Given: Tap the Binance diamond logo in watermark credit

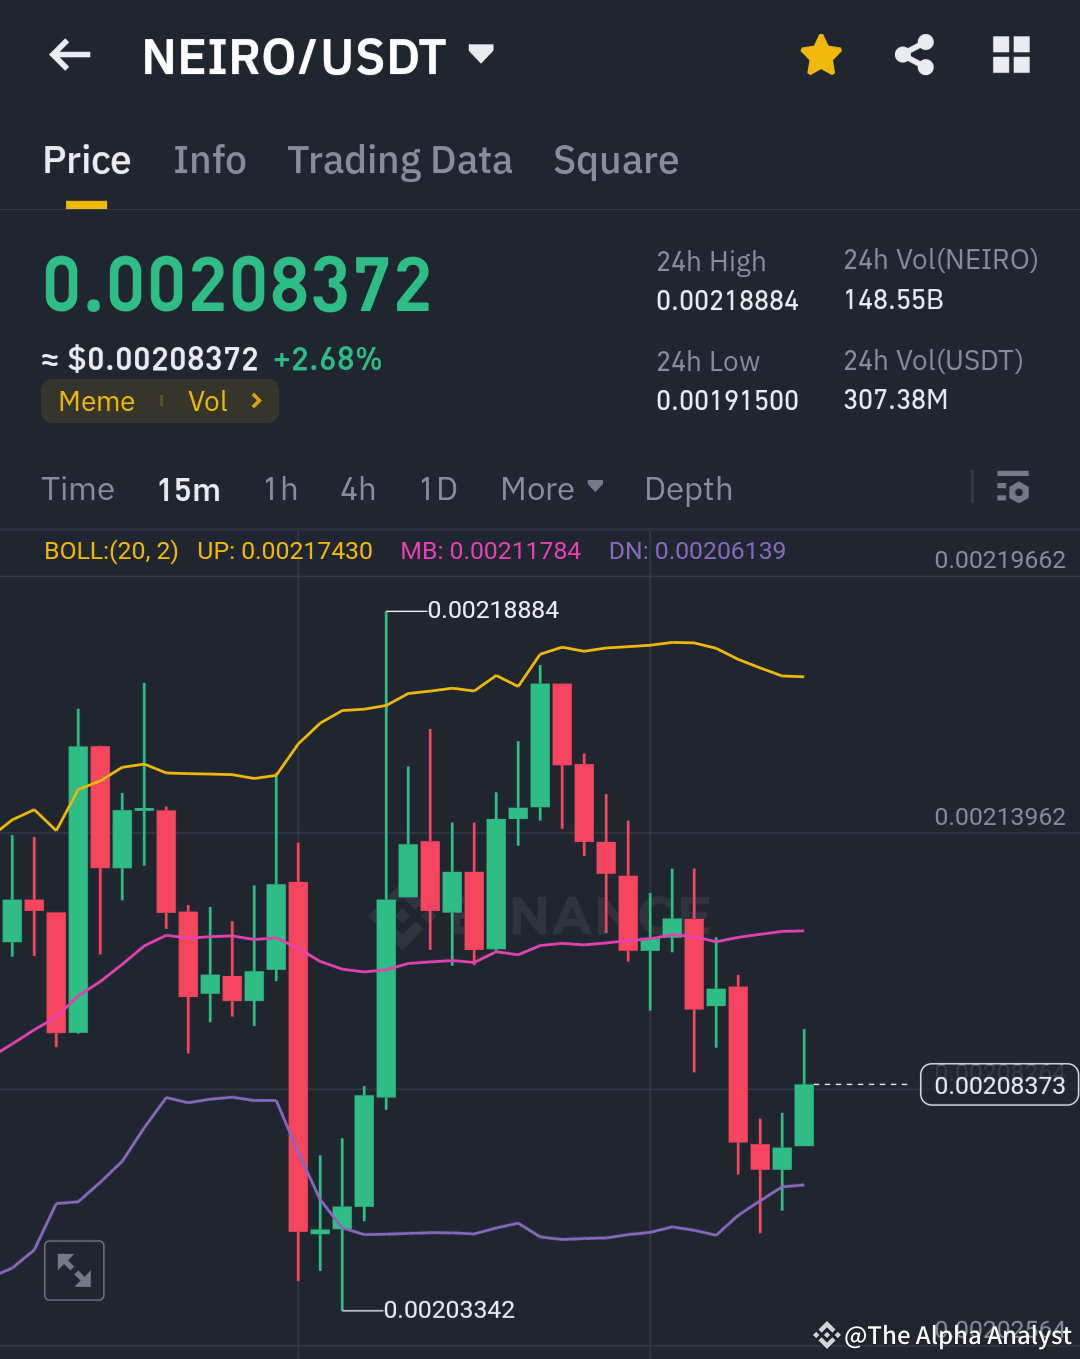Looking at the screenshot, I should (828, 1334).
